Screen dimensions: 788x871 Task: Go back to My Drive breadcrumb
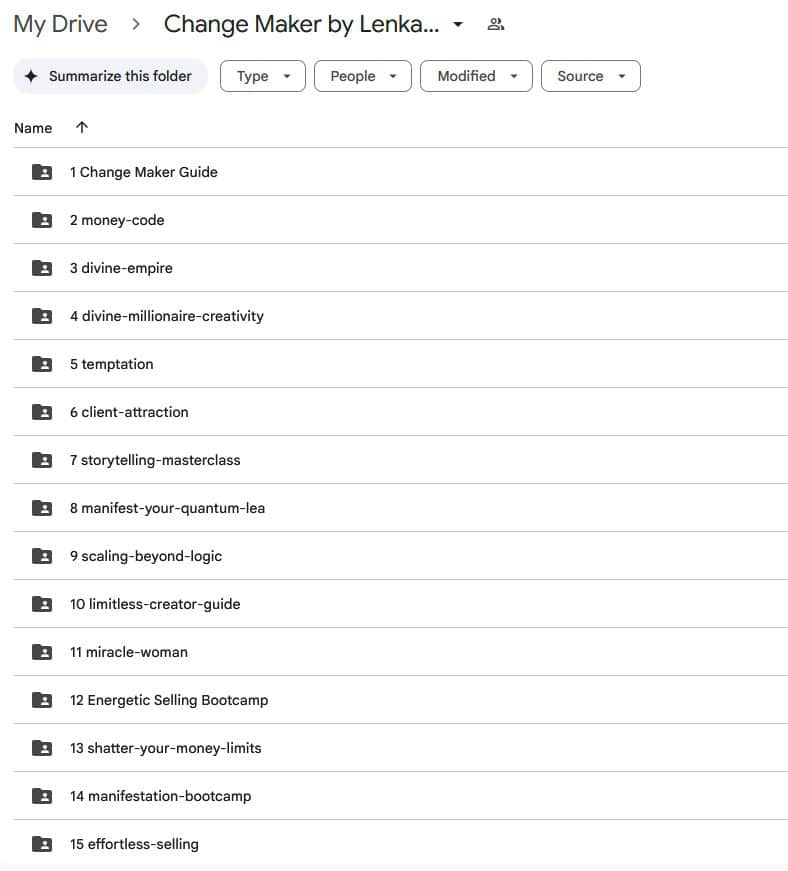(60, 25)
